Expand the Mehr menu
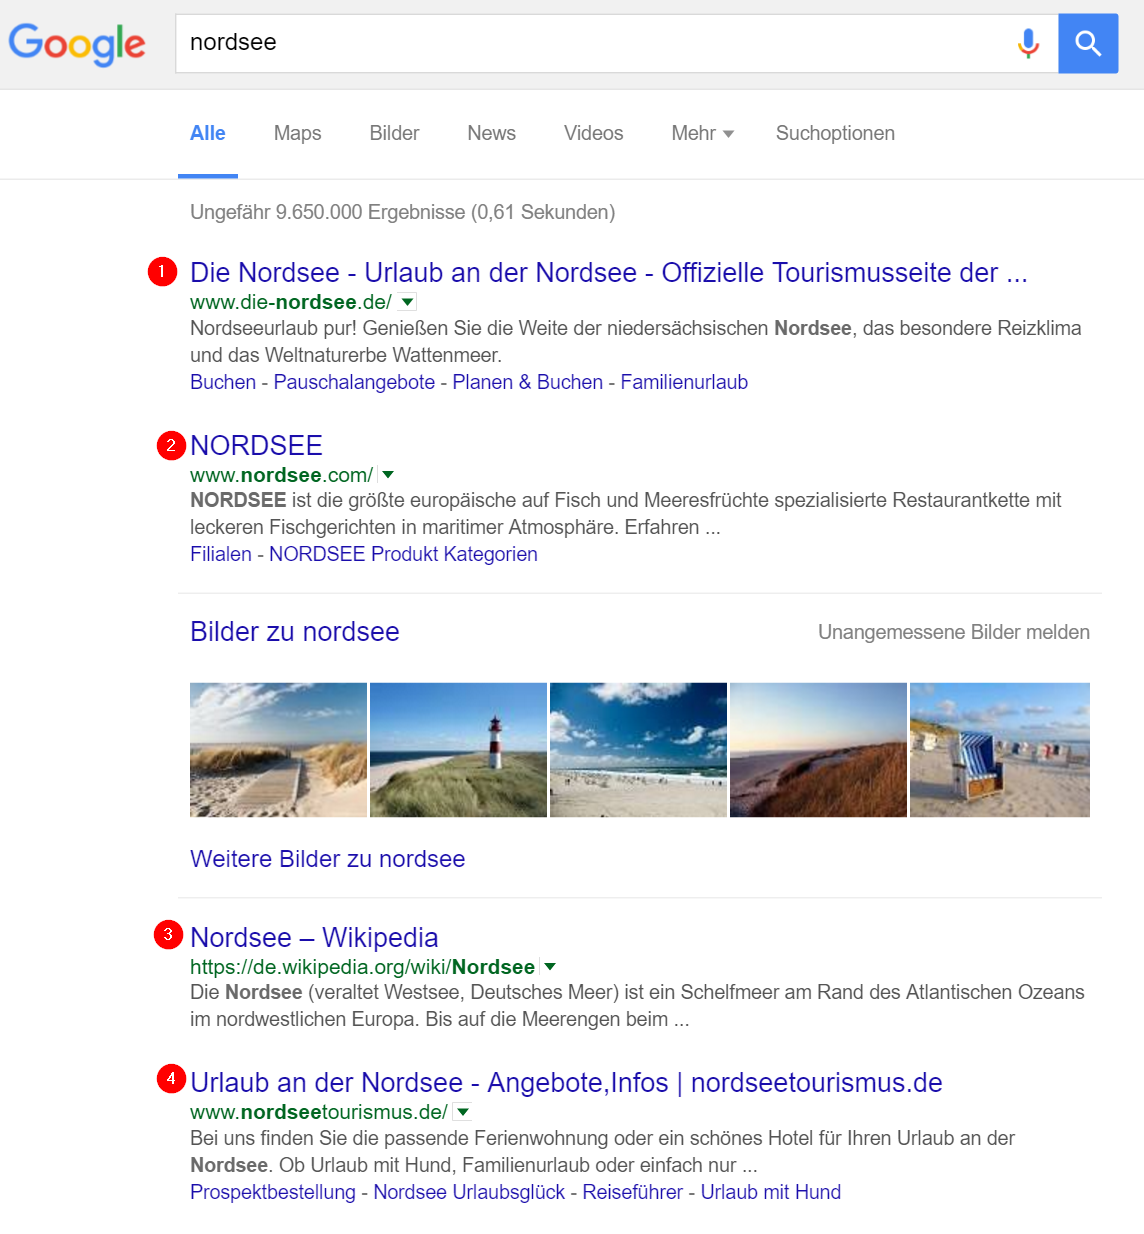The height and width of the screenshot is (1234, 1144). click(x=702, y=133)
